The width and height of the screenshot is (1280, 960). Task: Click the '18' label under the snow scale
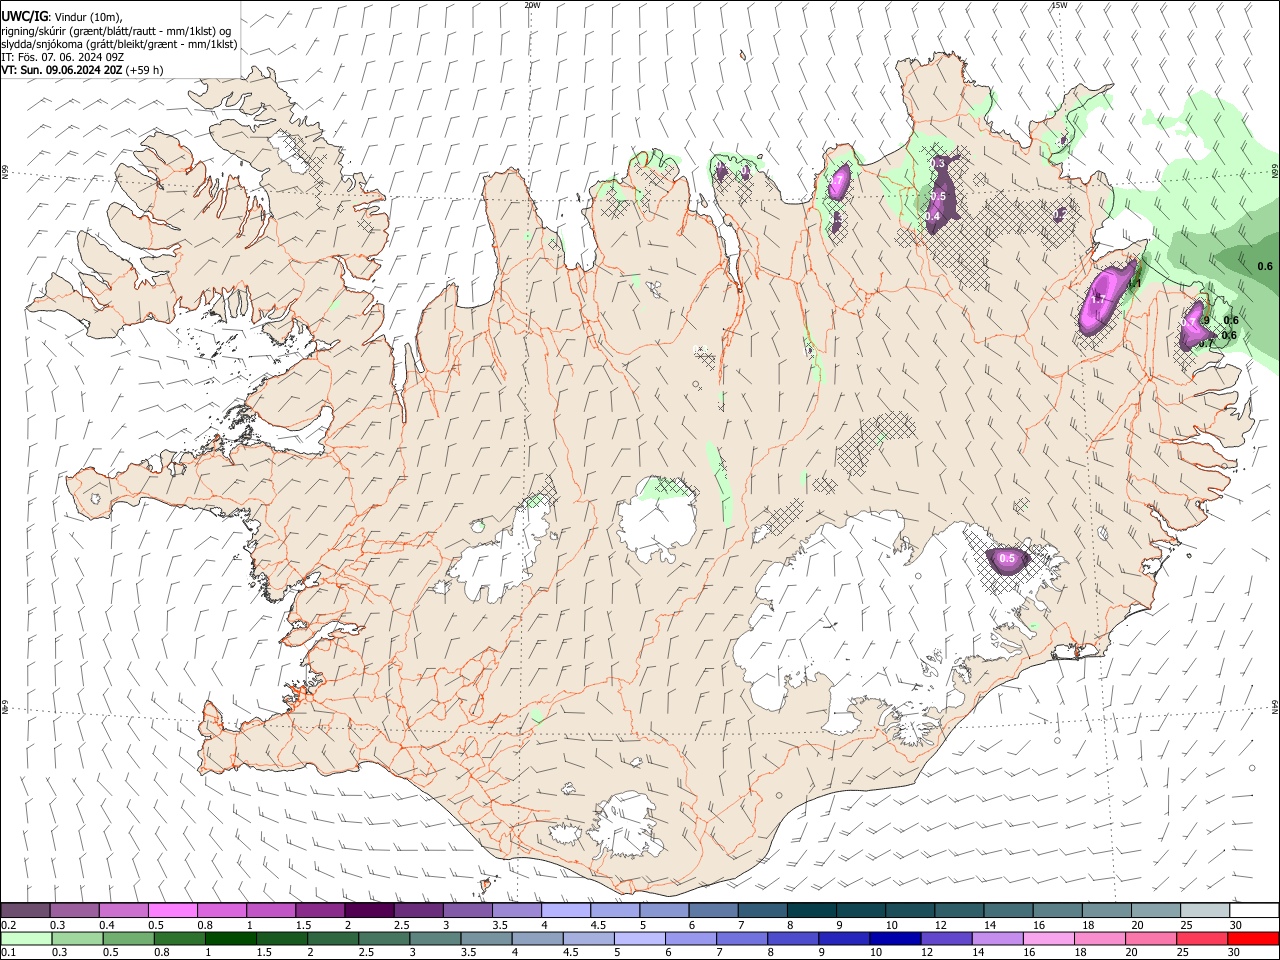[x=1087, y=925]
